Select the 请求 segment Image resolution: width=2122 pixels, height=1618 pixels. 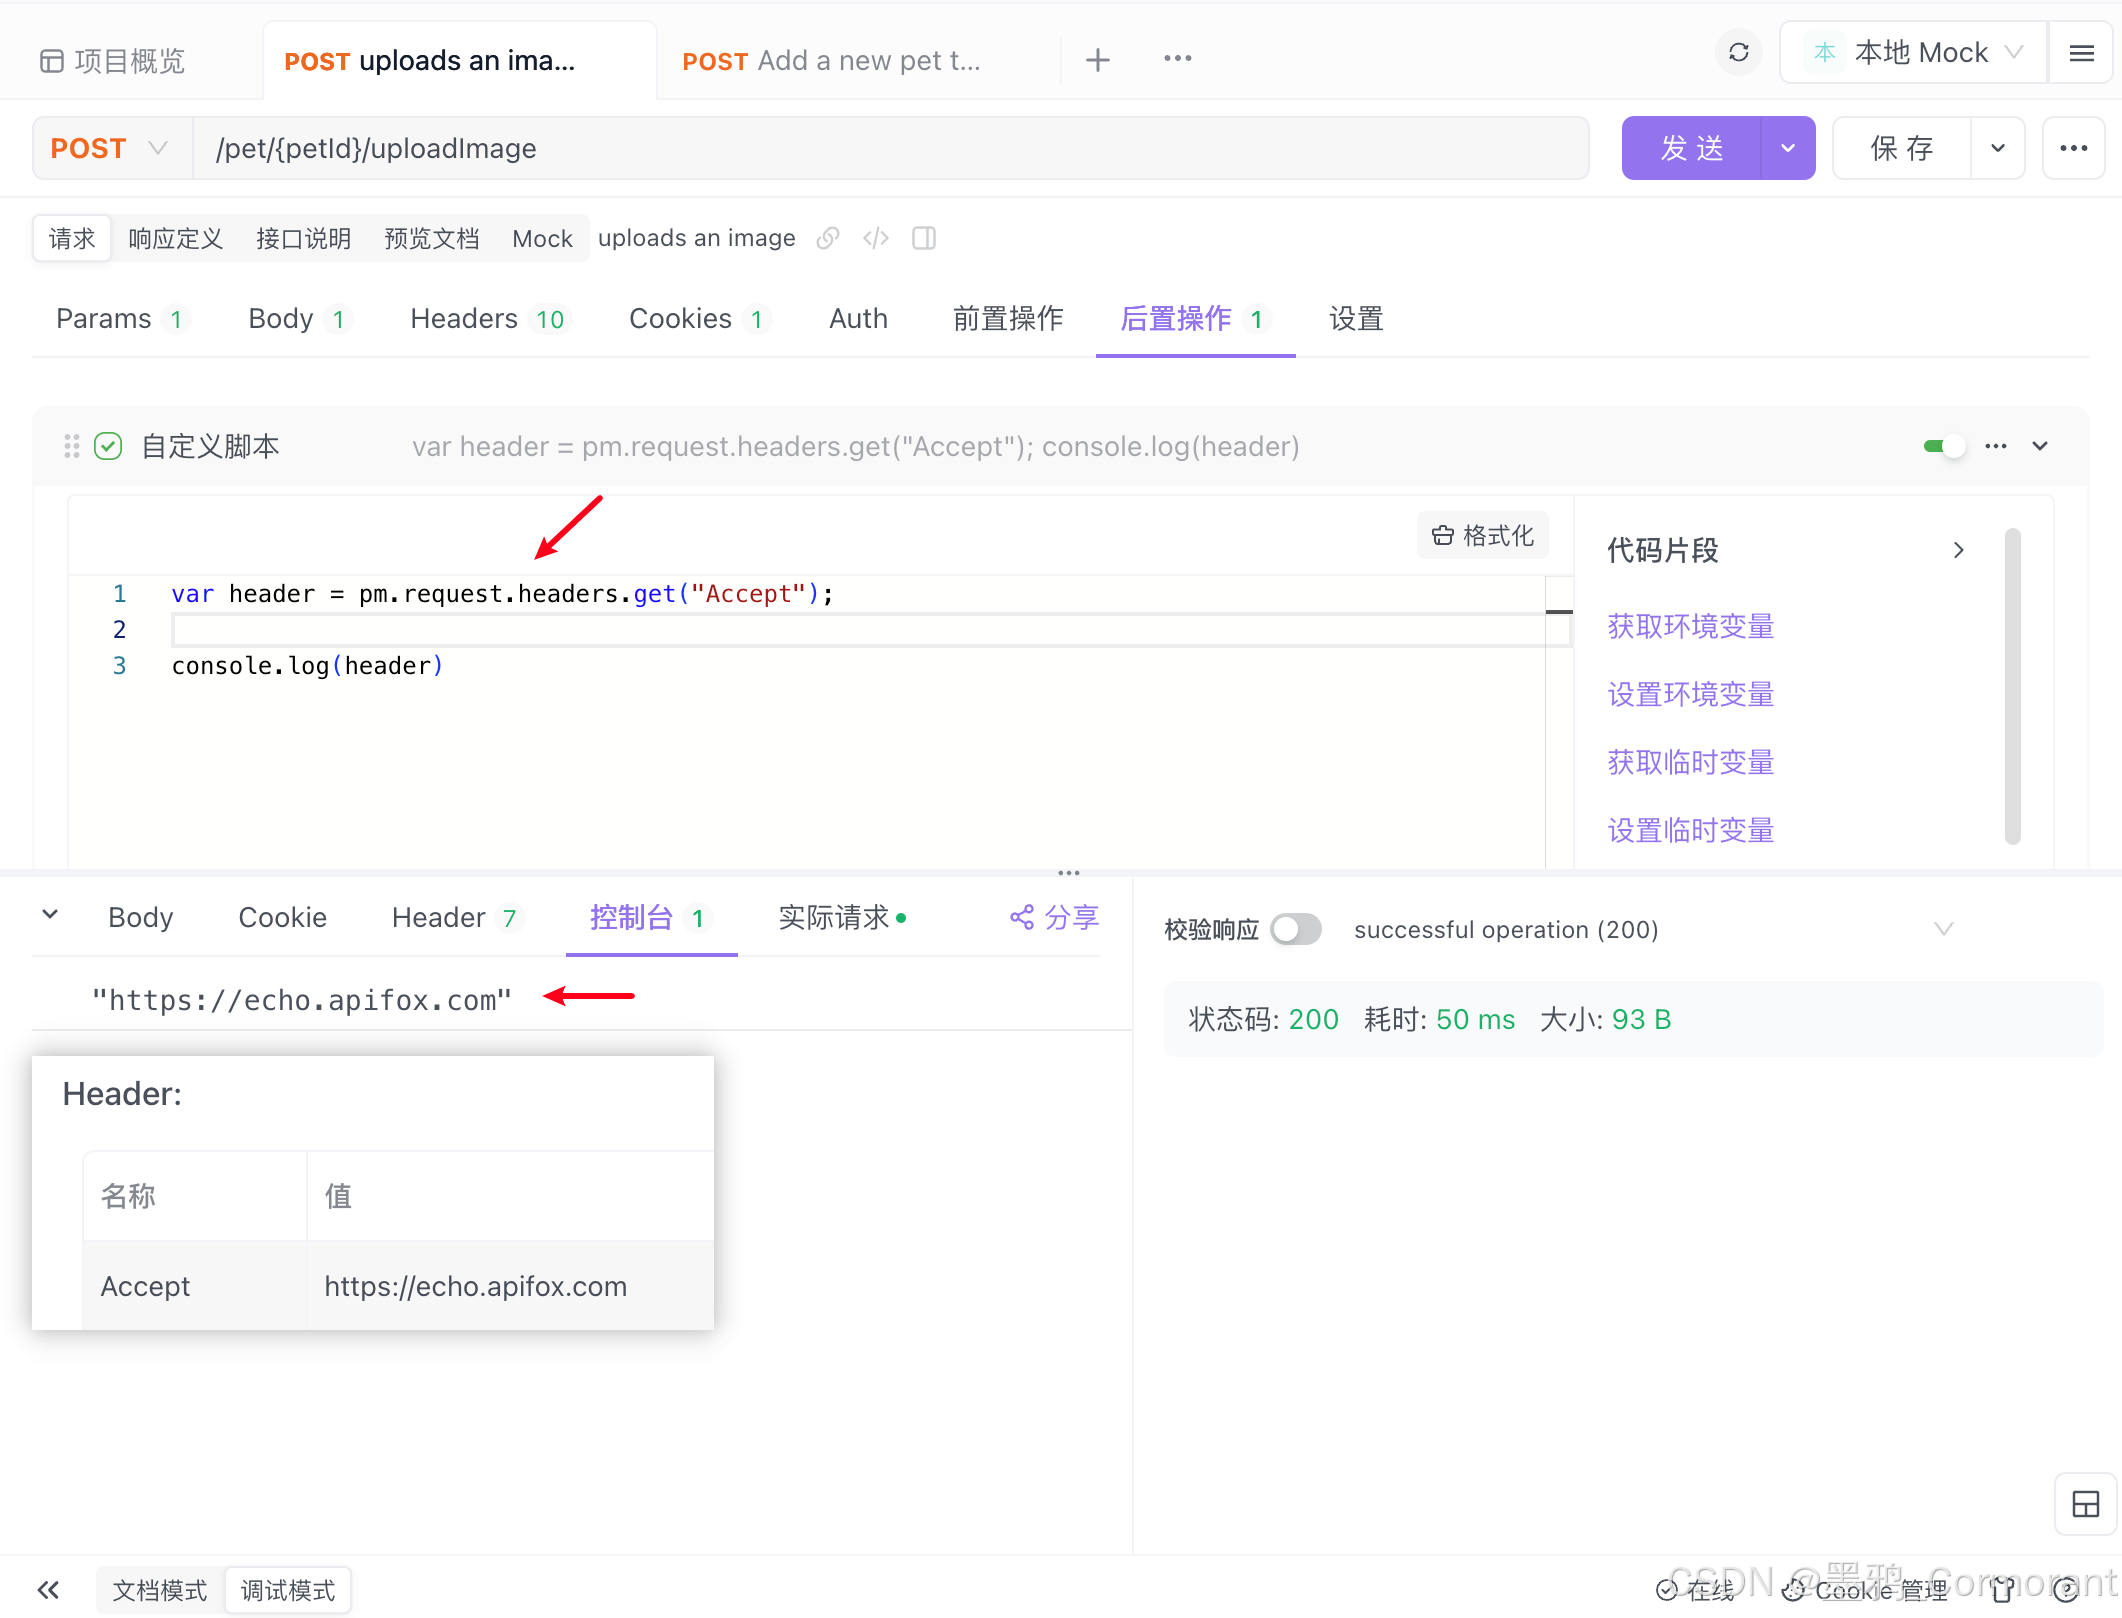72,238
